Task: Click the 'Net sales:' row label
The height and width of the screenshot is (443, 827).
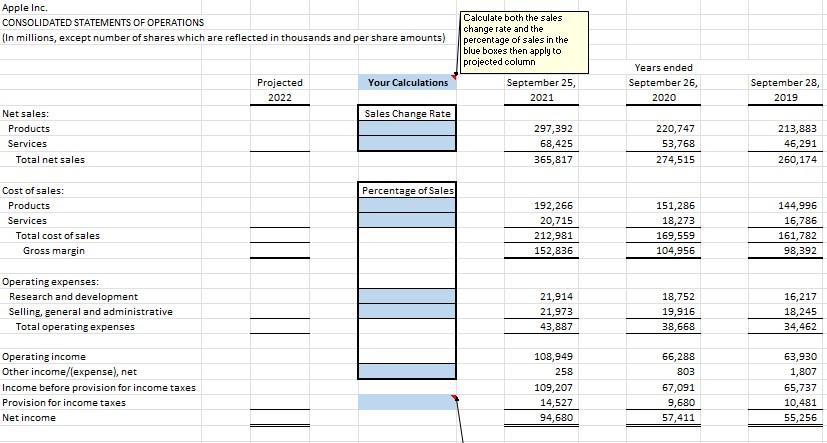Action: pos(26,113)
